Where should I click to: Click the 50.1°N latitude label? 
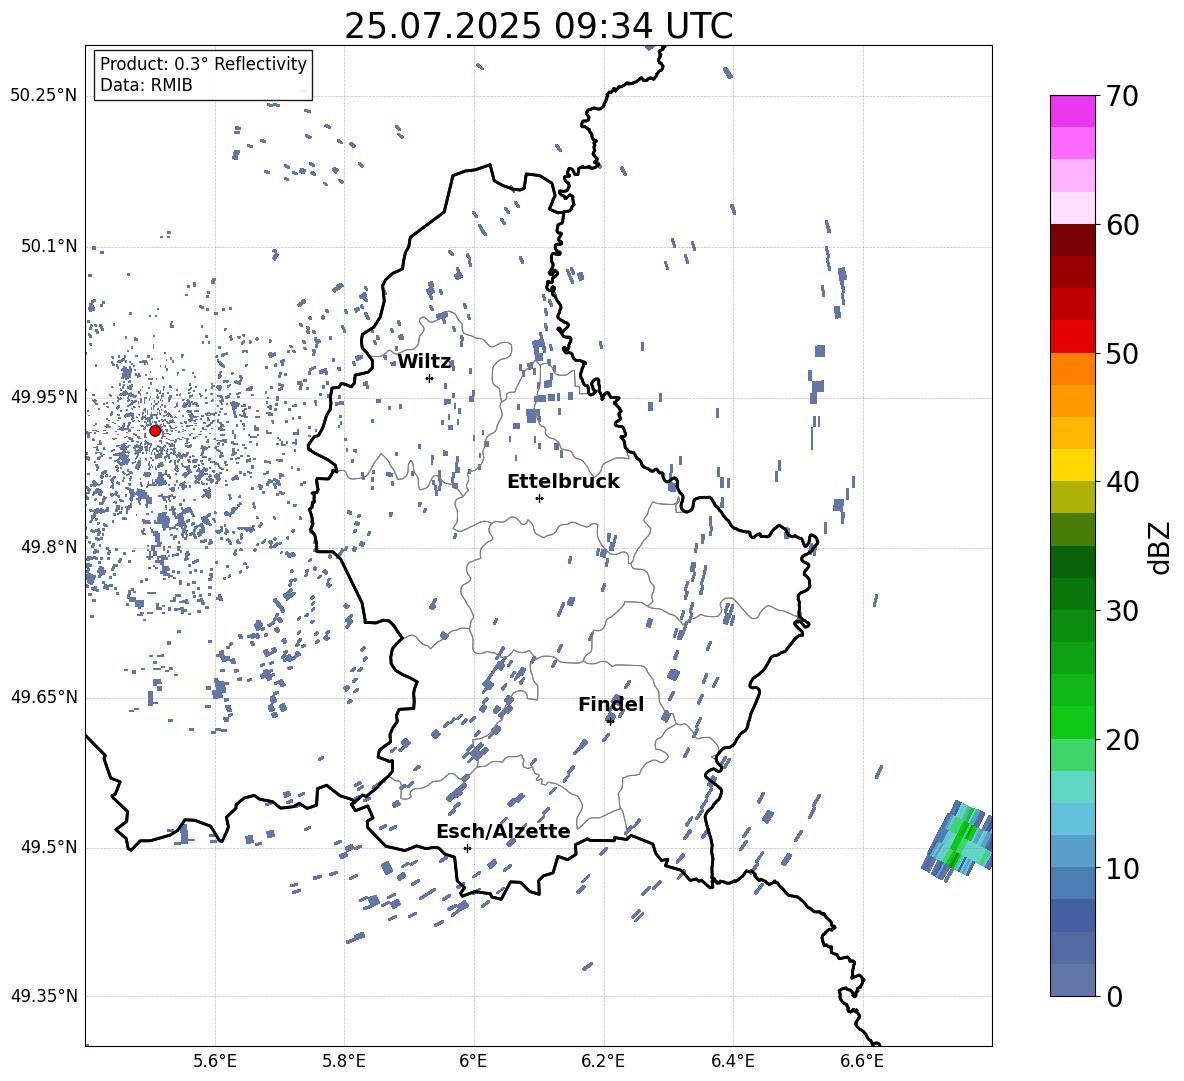click(x=49, y=246)
